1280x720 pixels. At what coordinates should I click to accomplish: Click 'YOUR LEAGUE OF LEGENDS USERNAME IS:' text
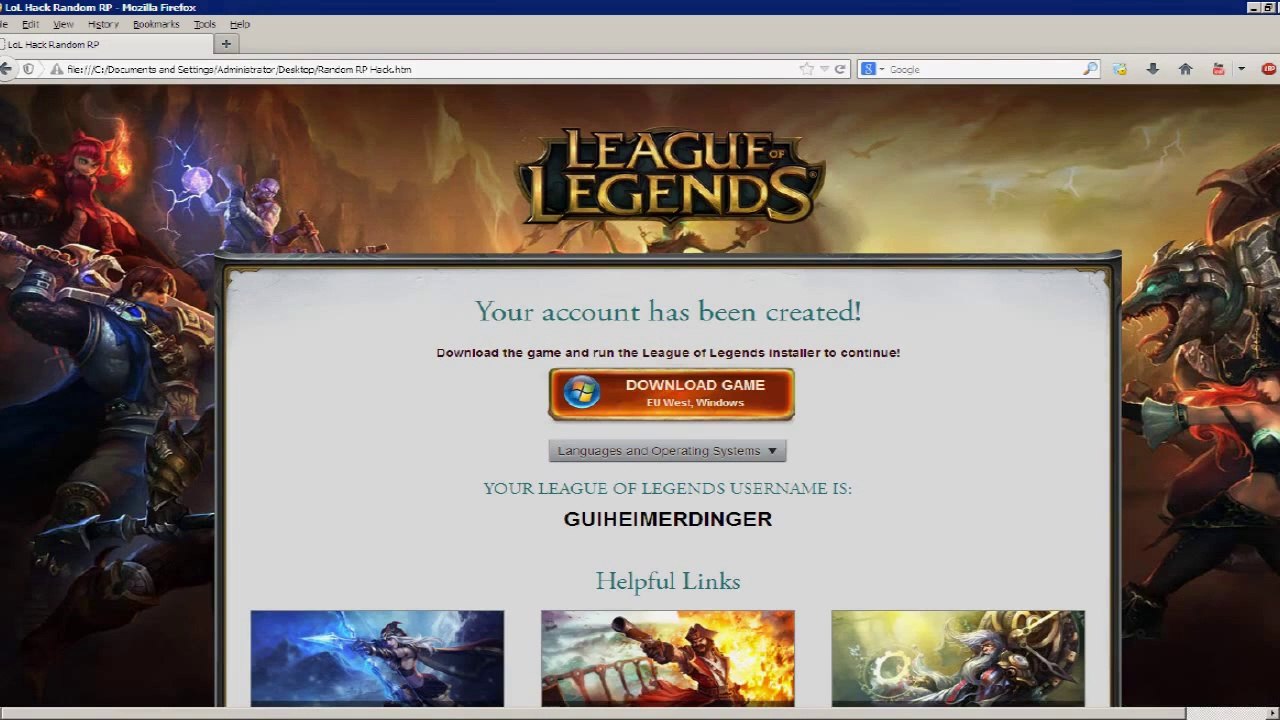(x=668, y=489)
